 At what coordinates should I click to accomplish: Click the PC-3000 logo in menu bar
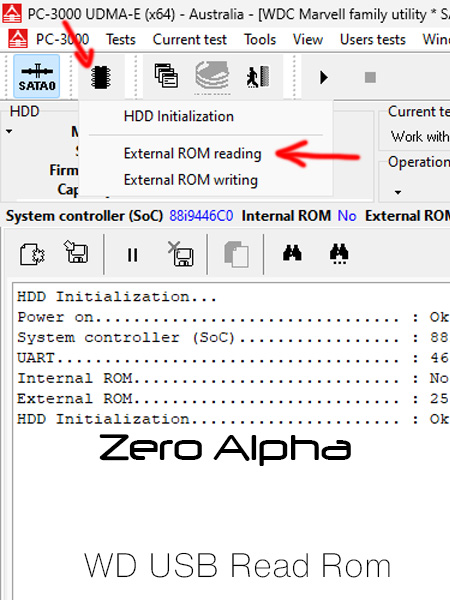pos(18,39)
